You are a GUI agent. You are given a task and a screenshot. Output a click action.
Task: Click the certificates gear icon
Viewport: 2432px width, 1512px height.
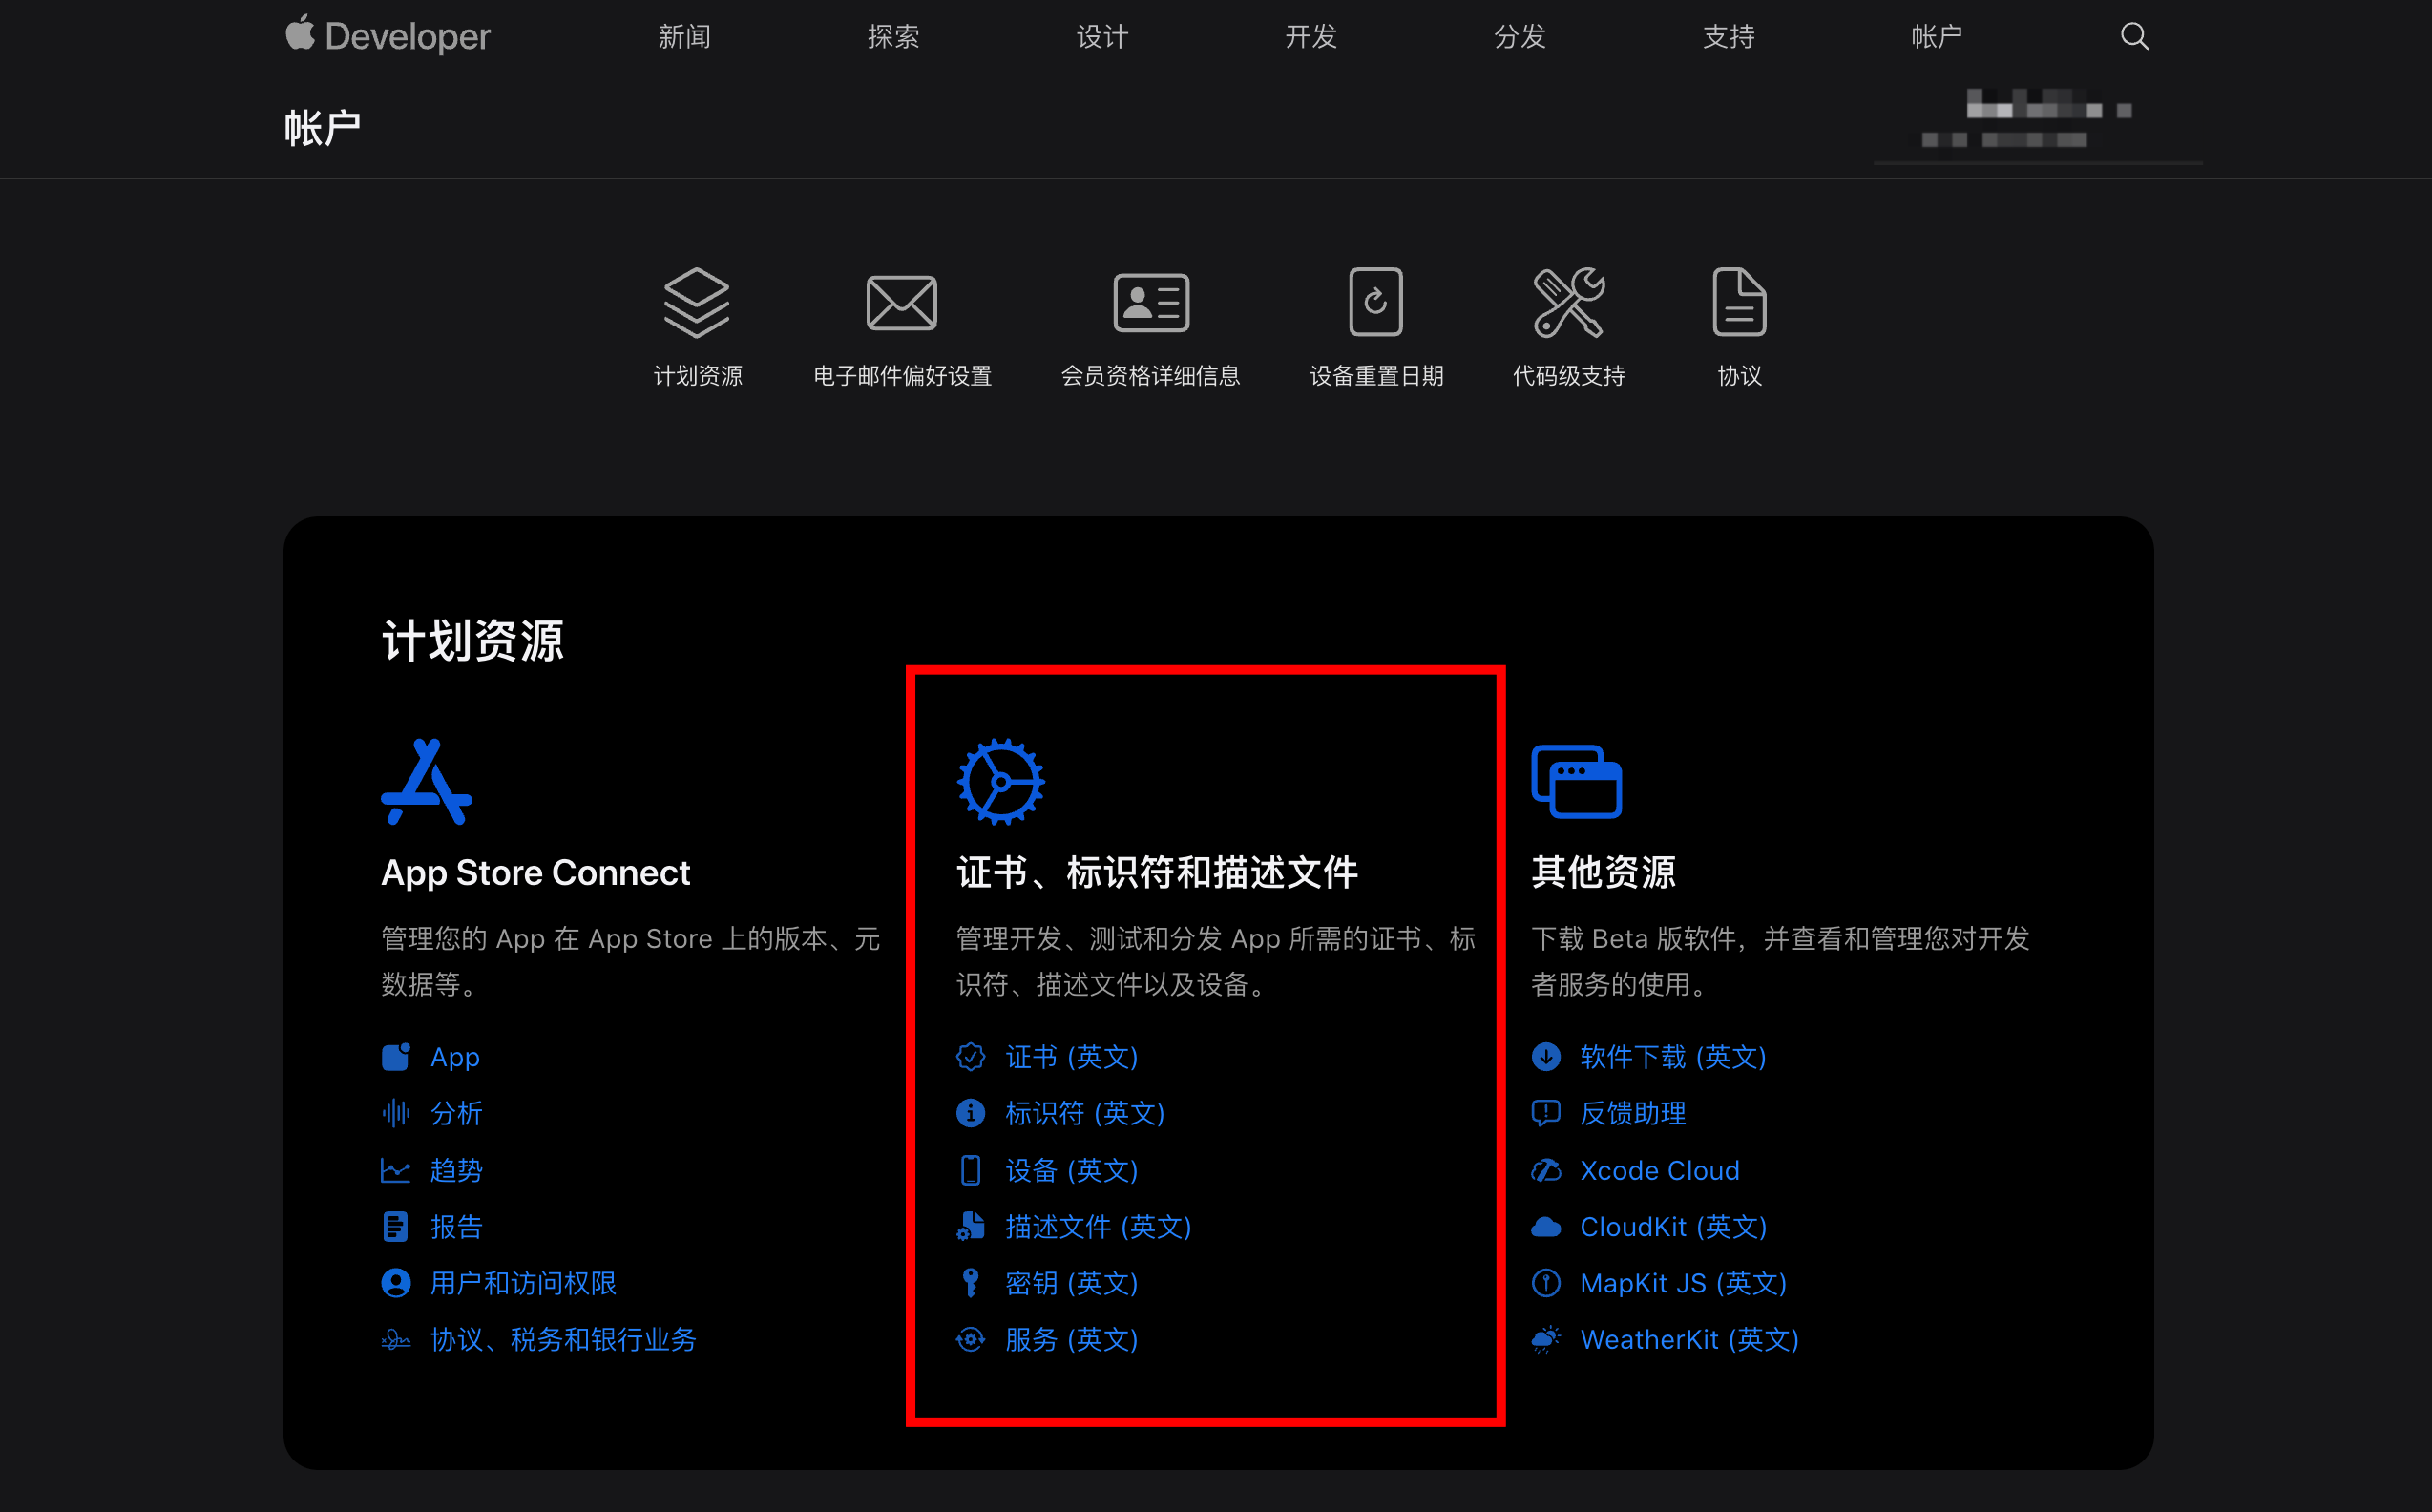pos(1001,782)
